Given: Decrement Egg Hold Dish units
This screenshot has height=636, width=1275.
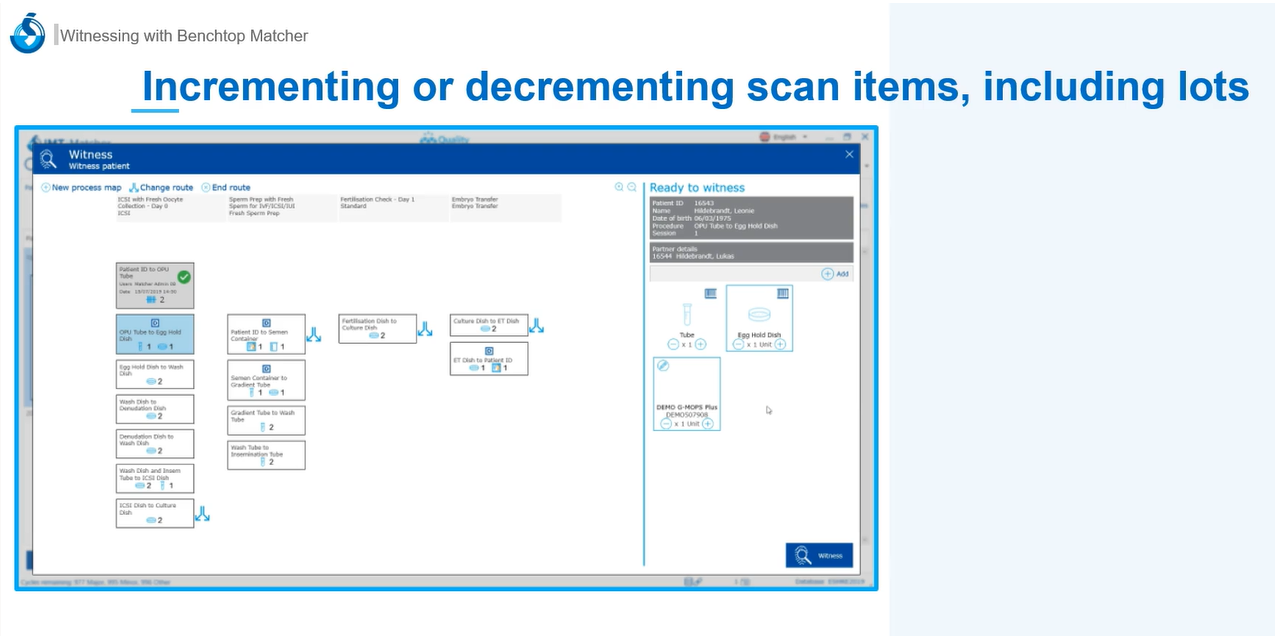Looking at the screenshot, I should click(x=738, y=344).
